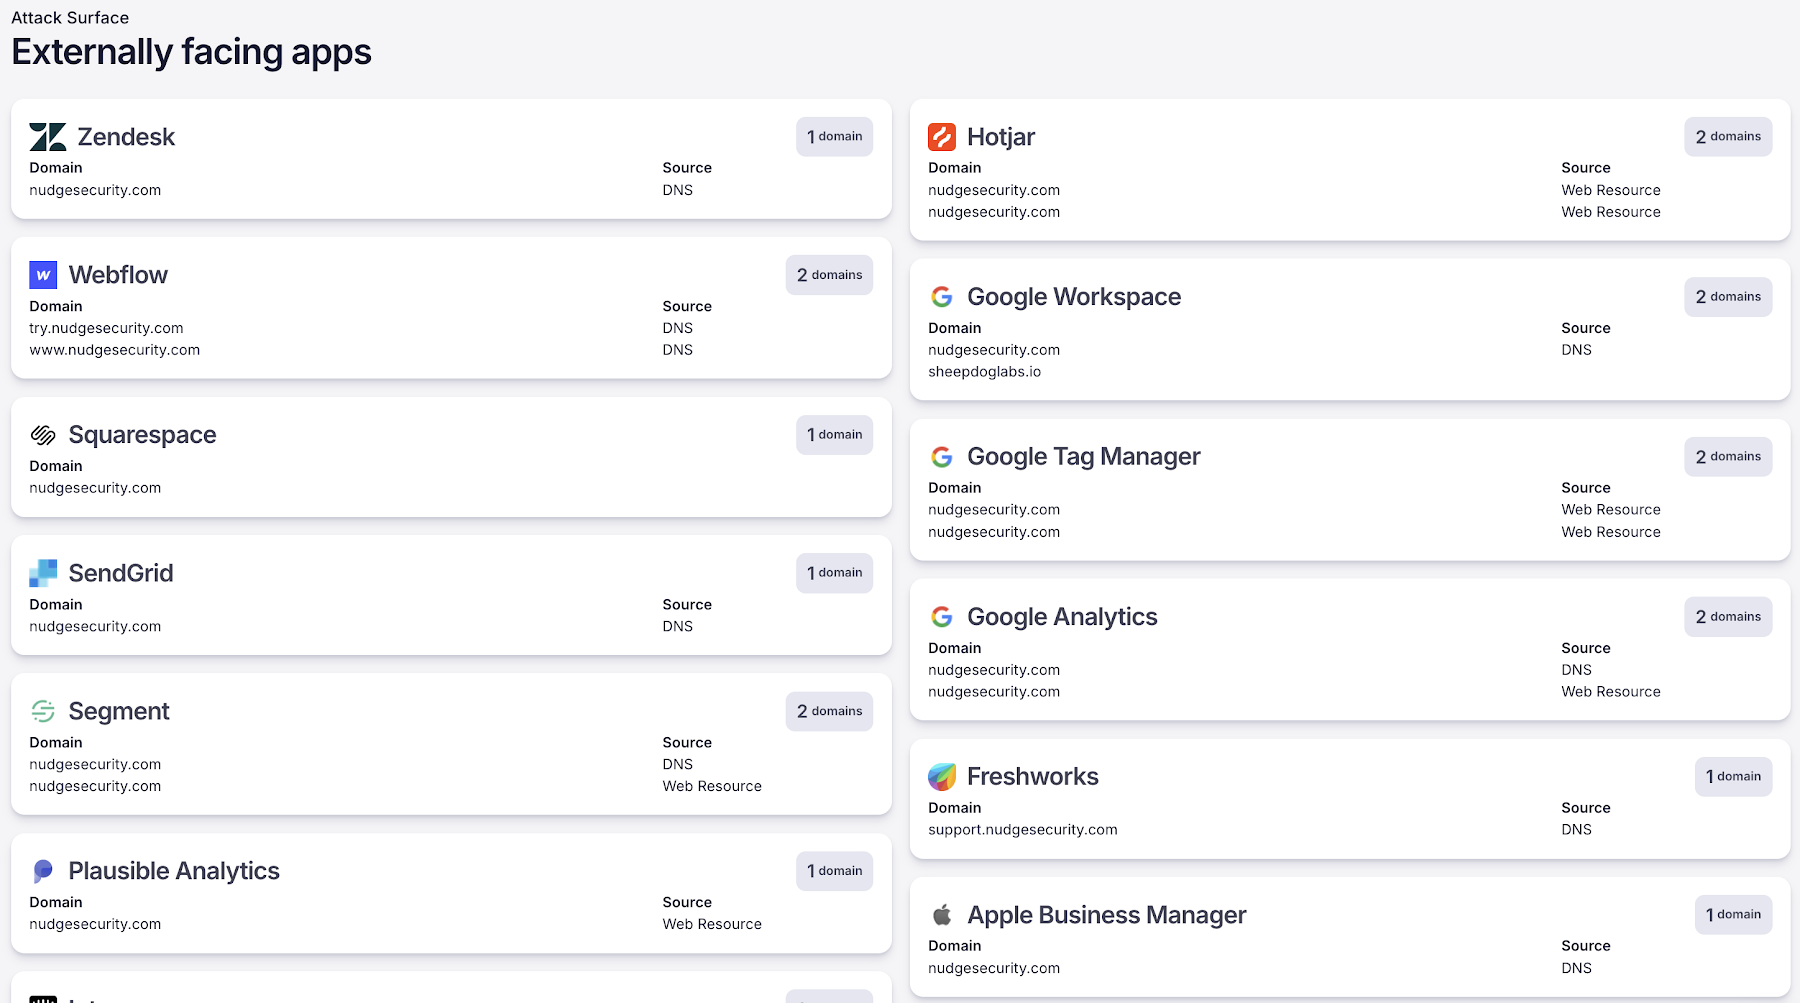Click the DNS source in SendGrid card
The image size is (1800, 1003).
click(678, 626)
